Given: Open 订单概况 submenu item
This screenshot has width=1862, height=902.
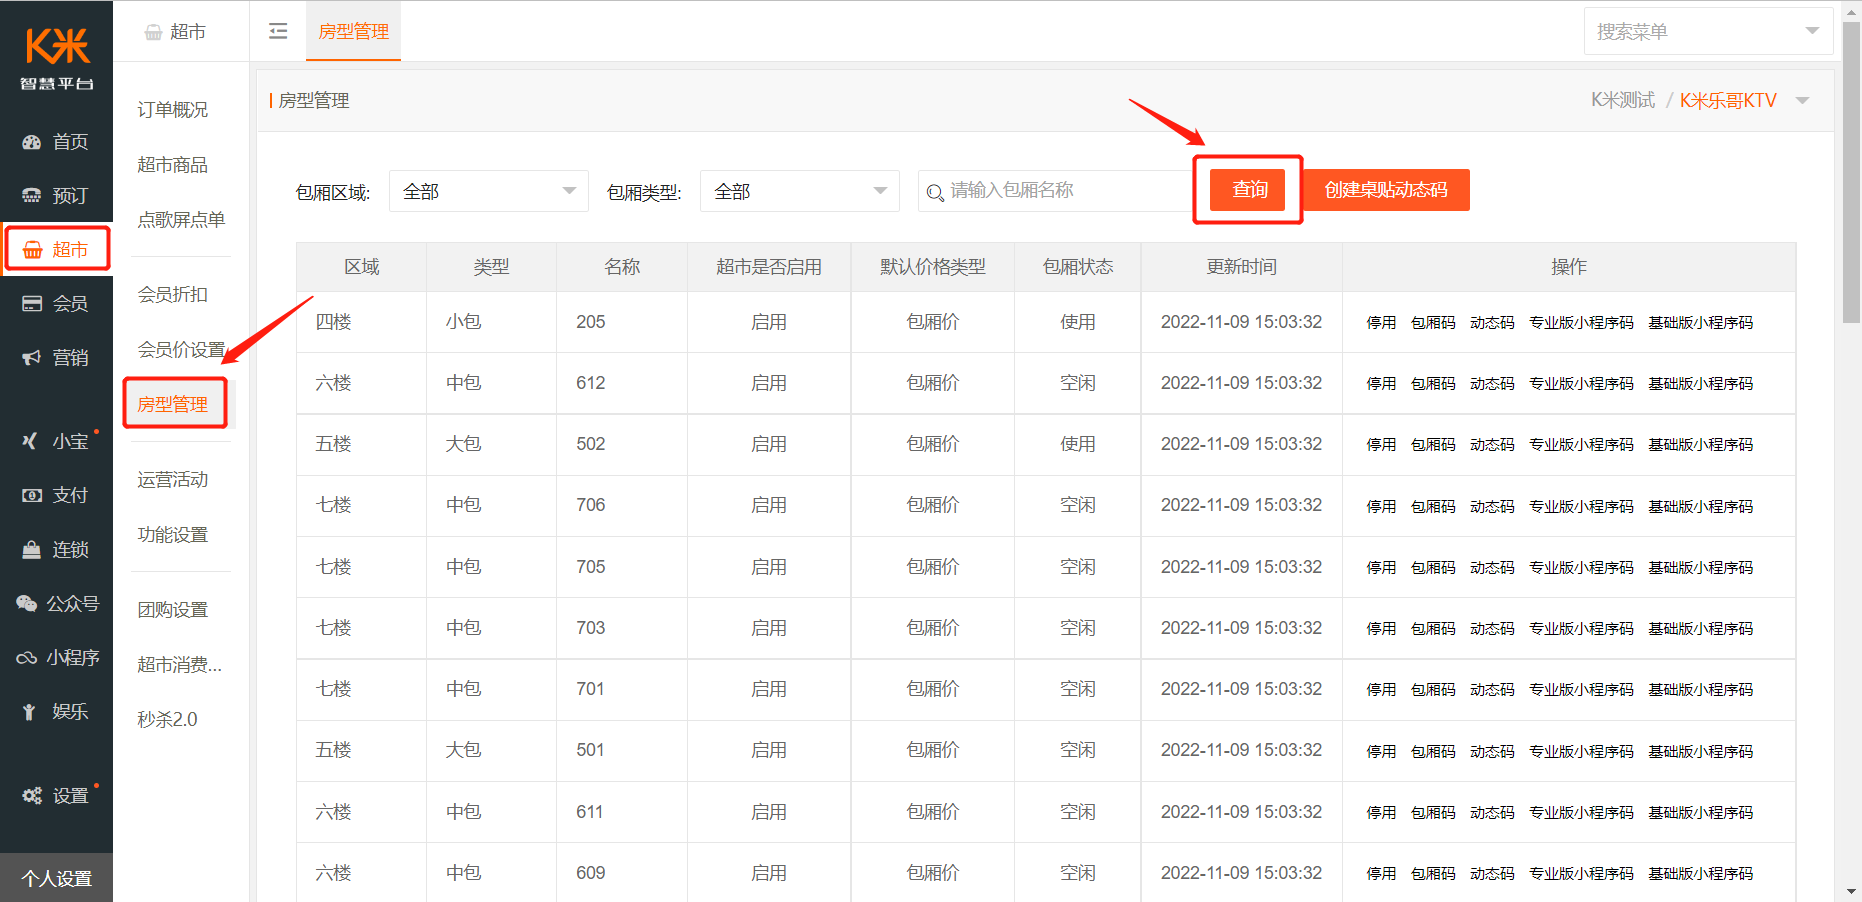Looking at the screenshot, I should coord(173,110).
